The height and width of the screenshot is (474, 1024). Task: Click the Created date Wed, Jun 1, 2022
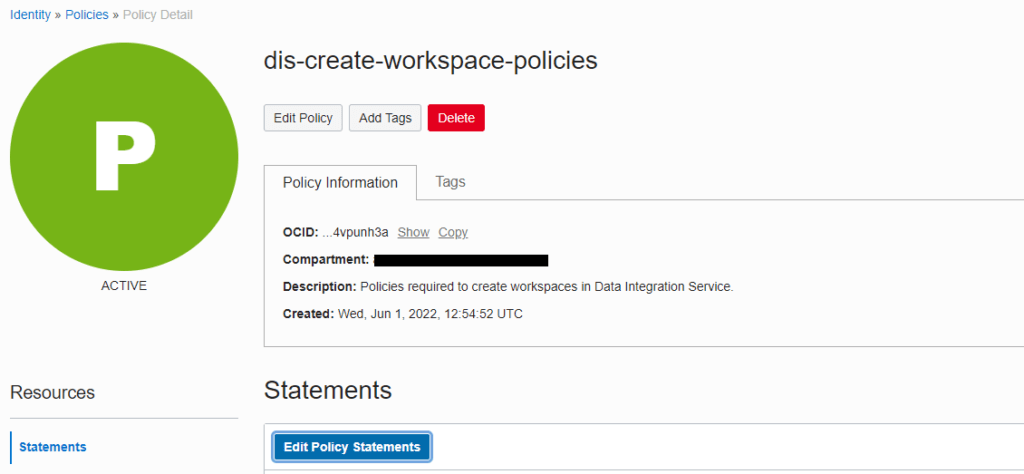click(430, 314)
